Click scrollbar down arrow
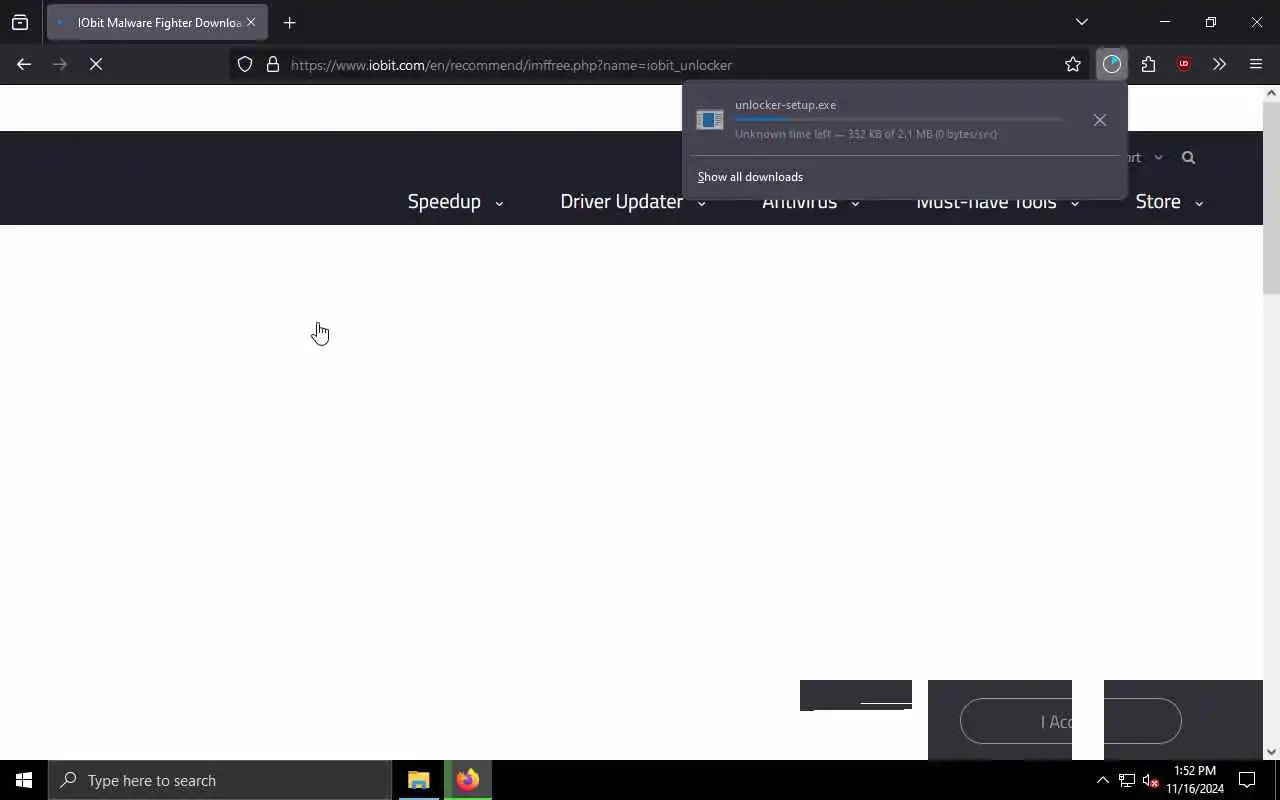Viewport: 1280px width, 800px height. click(1271, 752)
